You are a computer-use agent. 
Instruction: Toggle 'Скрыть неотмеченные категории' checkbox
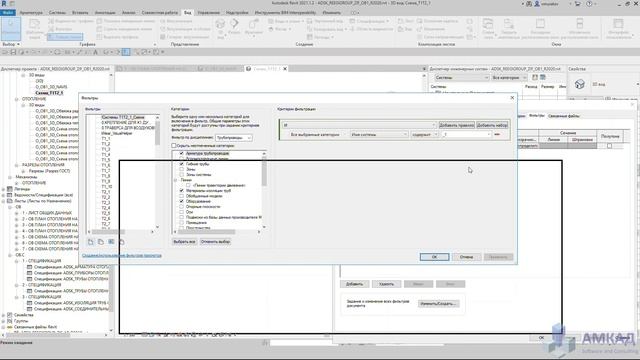(x=174, y=146)
